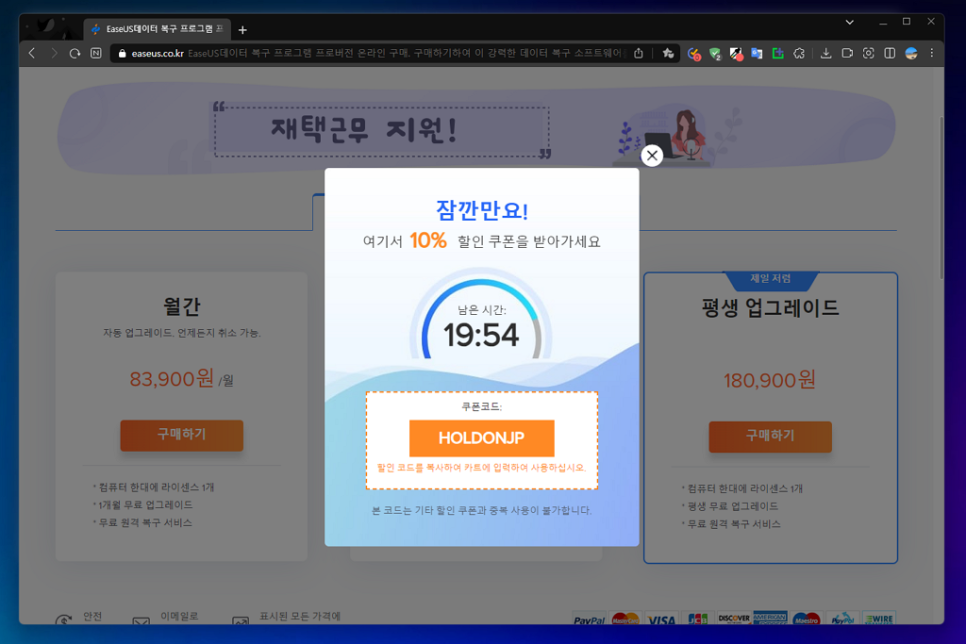Buy the lifetime upgrade 180,900원 plan

pos(770,436)
